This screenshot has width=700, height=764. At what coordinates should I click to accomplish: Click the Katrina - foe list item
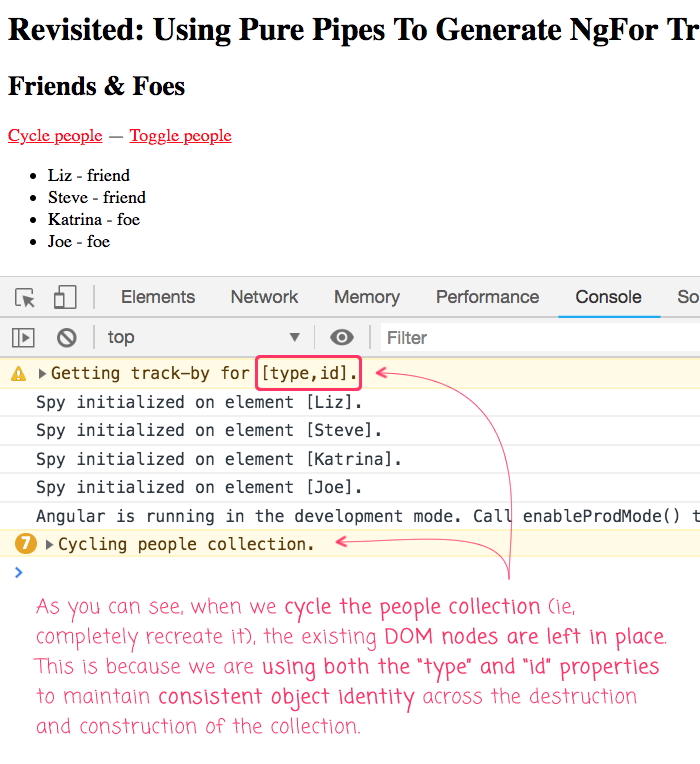point(94,219)
